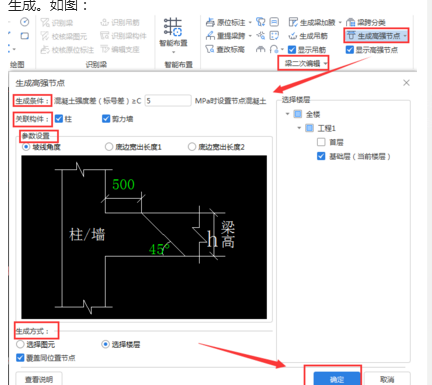
Task: Click the icon right of 重提梁跨 dropdown
Action: [x=261, y=35]
